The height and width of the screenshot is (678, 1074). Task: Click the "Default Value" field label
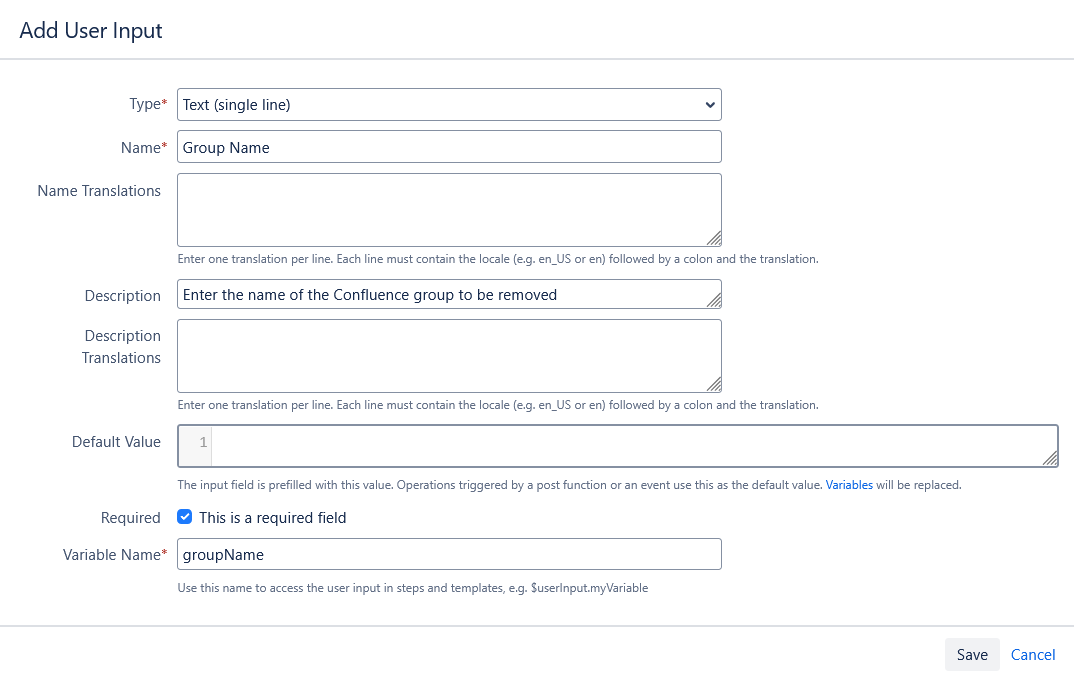(116, 442)
